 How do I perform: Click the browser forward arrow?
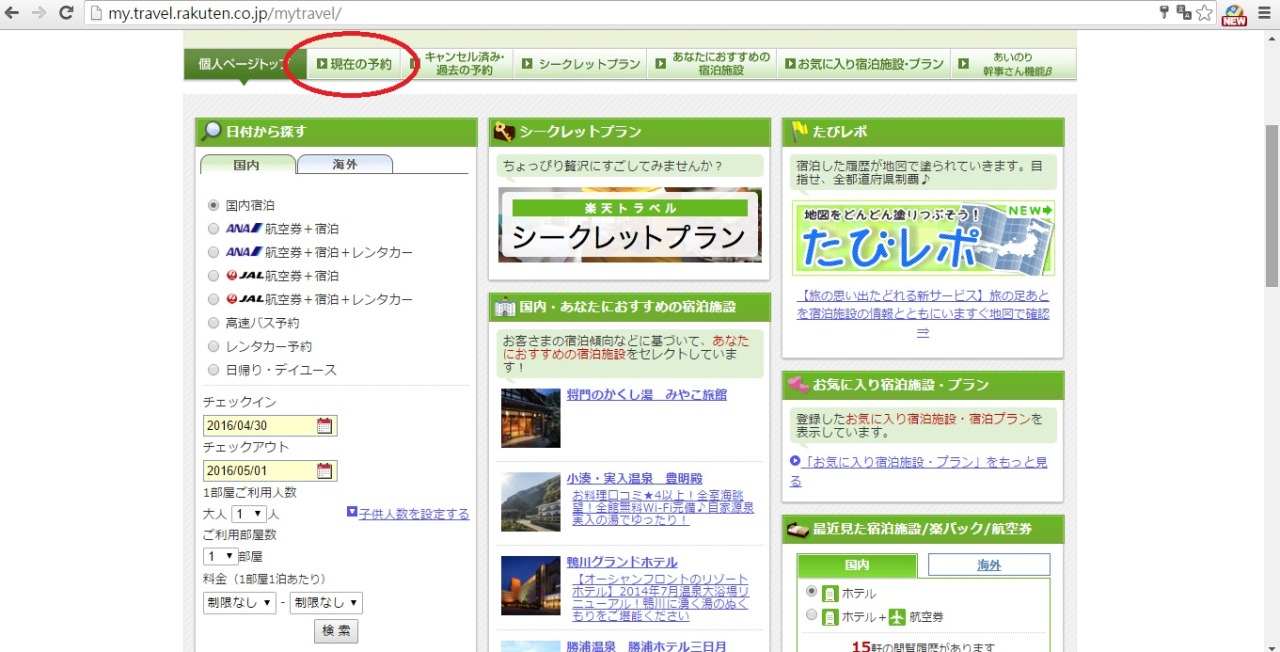tap(39, 13)
